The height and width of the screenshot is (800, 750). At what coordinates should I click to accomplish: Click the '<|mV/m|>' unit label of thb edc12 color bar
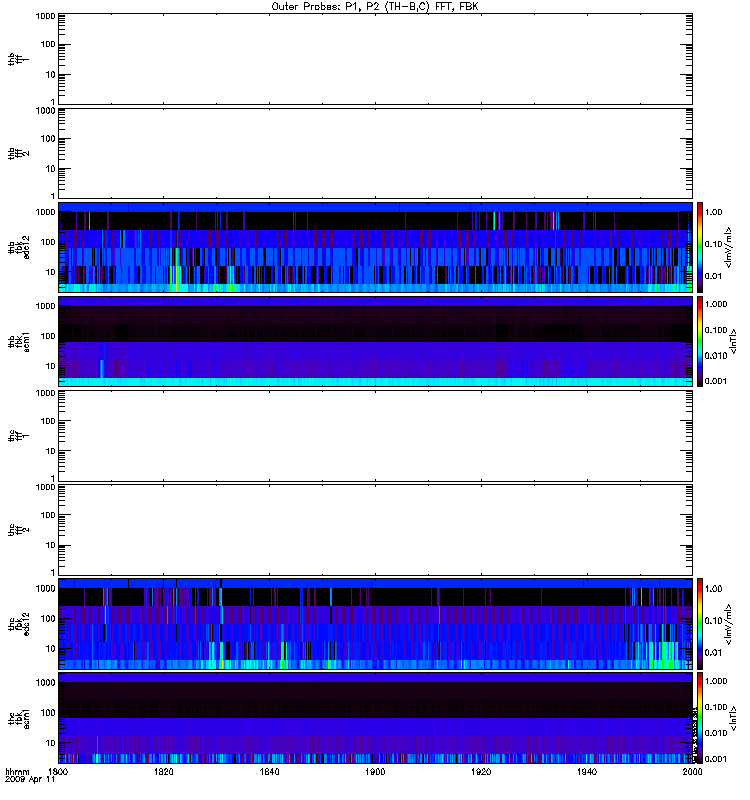[x=728, y=247]
